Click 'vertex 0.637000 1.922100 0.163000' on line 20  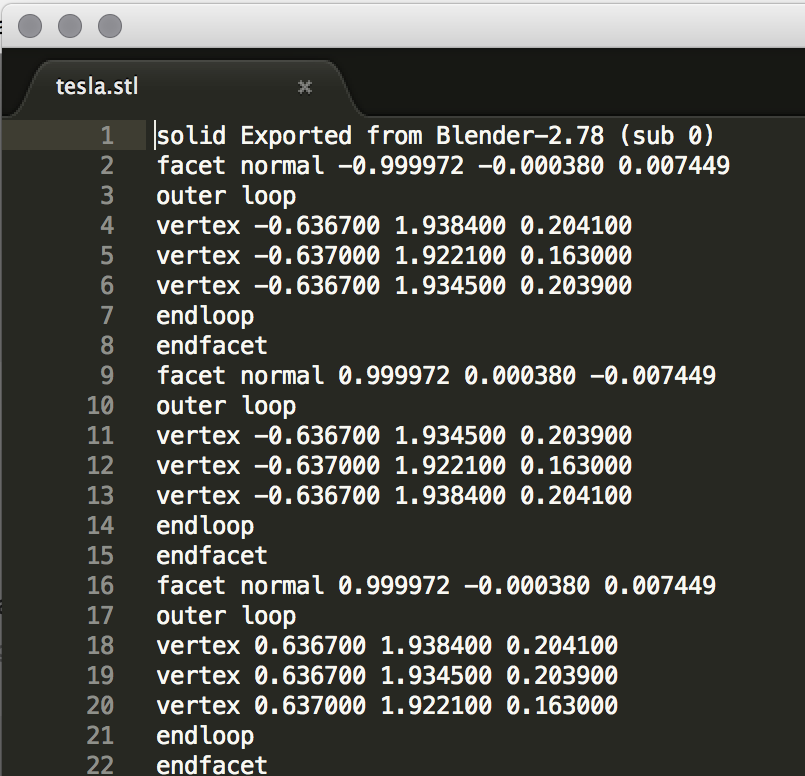(x=387, y=706)
